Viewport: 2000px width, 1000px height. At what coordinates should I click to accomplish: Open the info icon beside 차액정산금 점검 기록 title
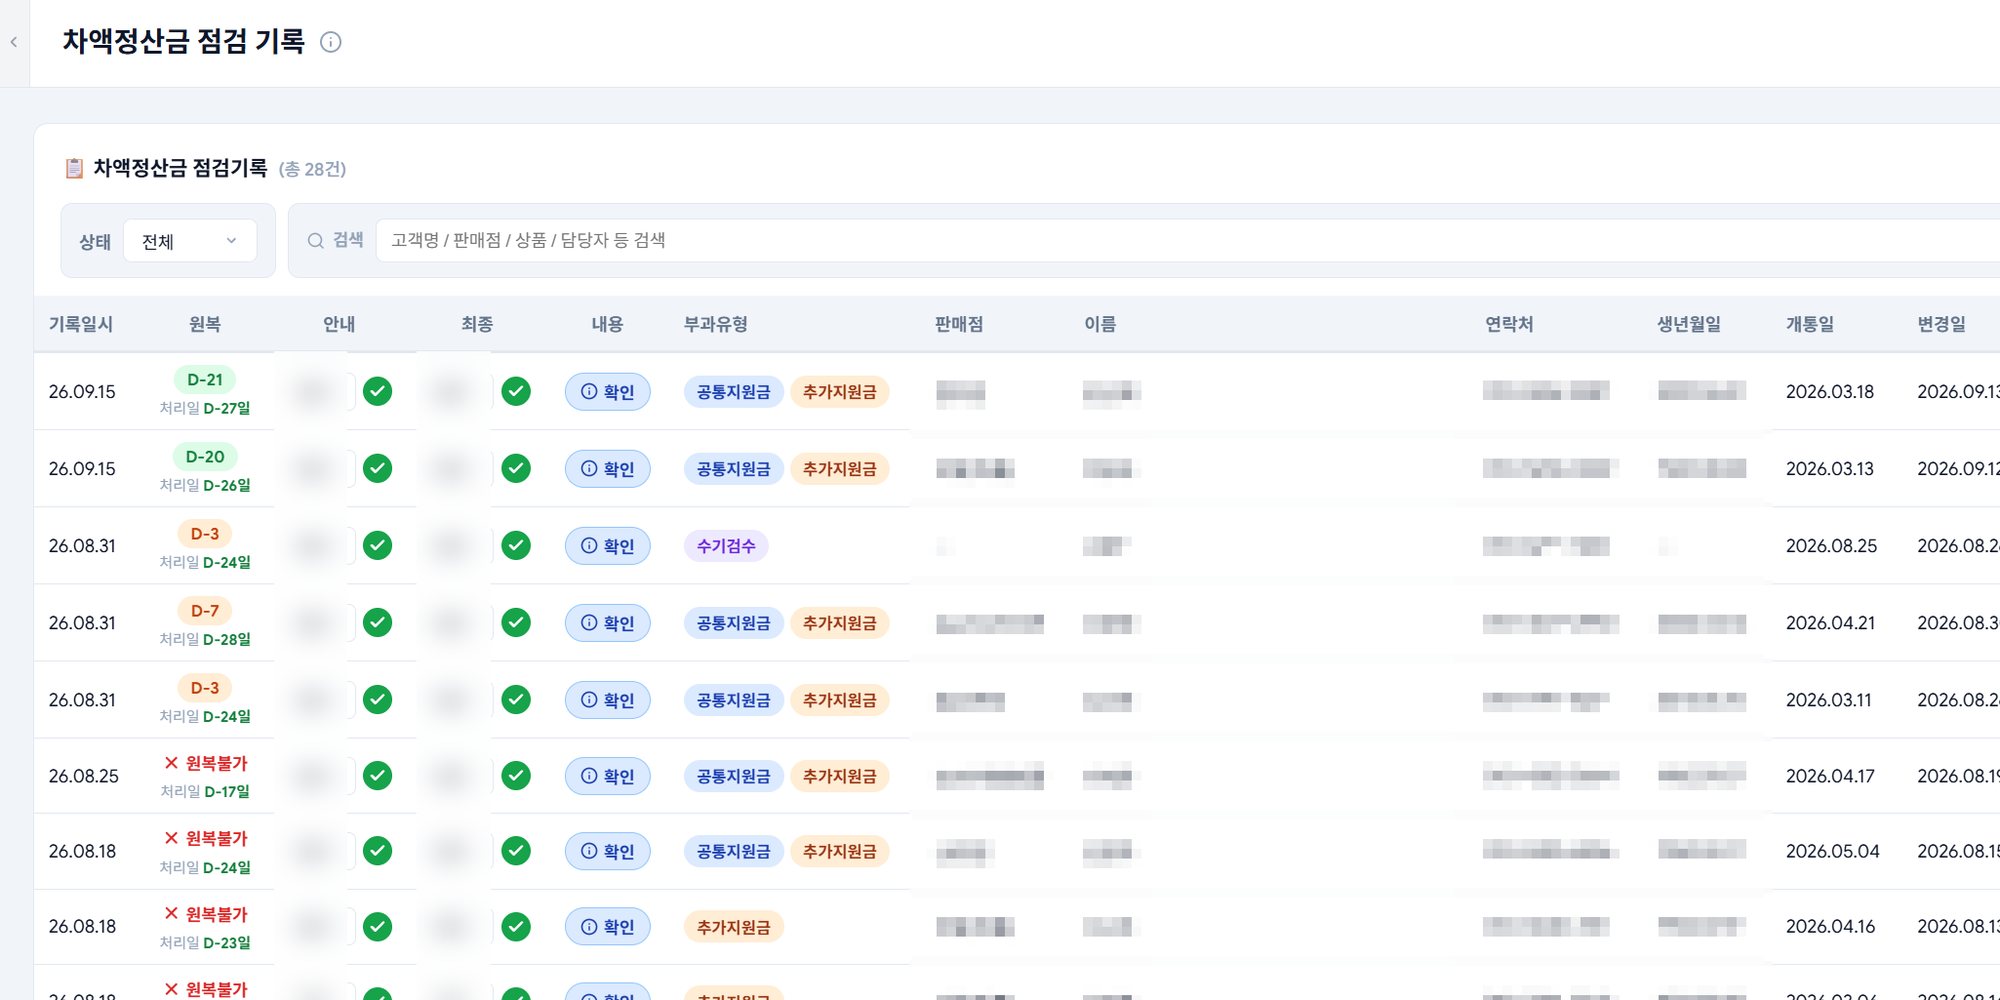[330, 42]
